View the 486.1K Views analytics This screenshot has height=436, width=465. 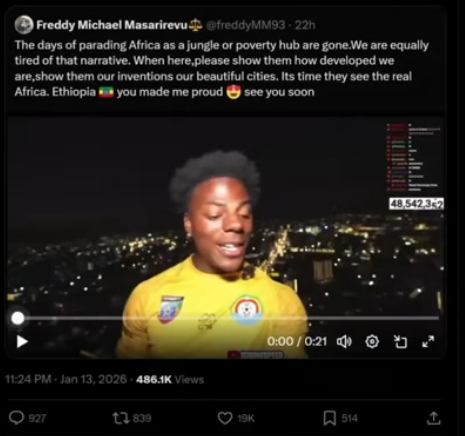[170, 379]
